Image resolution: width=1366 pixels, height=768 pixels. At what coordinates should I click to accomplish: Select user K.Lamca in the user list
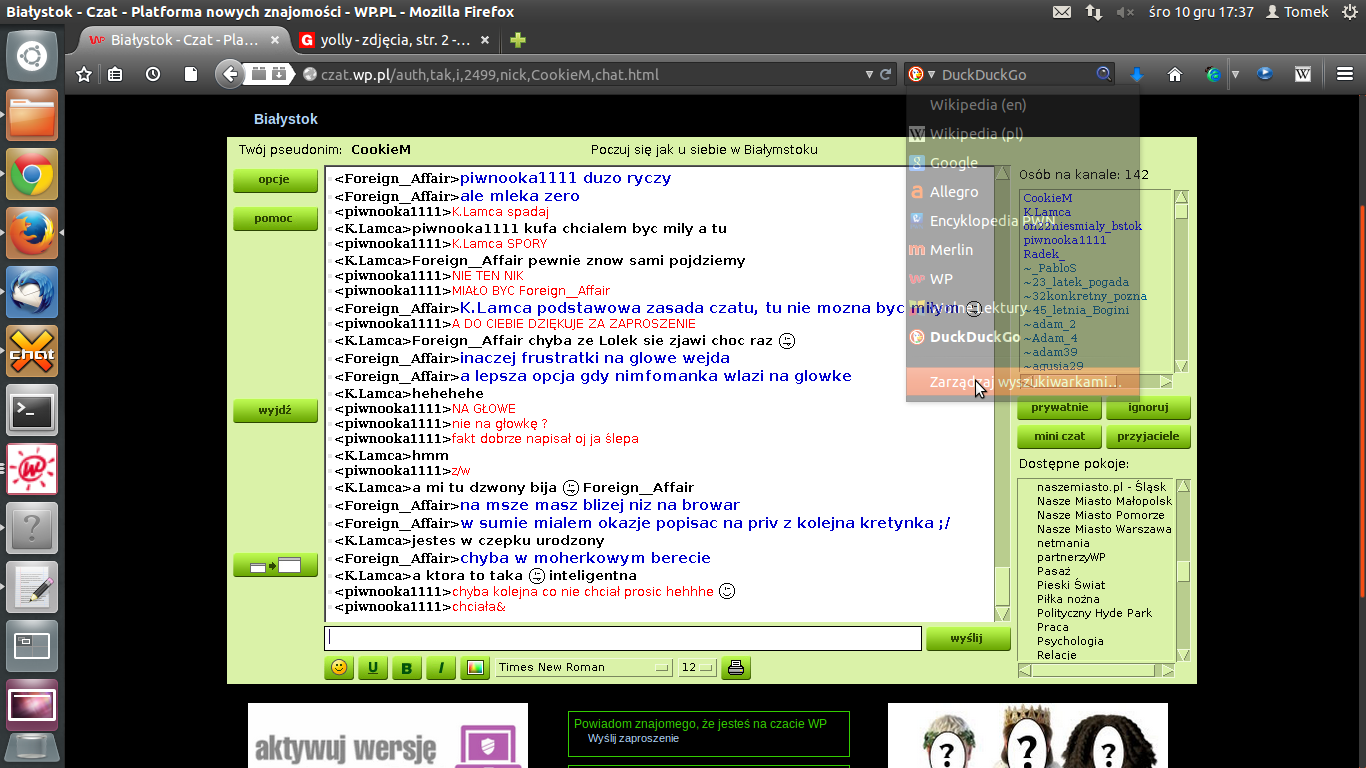(1047, 212)
